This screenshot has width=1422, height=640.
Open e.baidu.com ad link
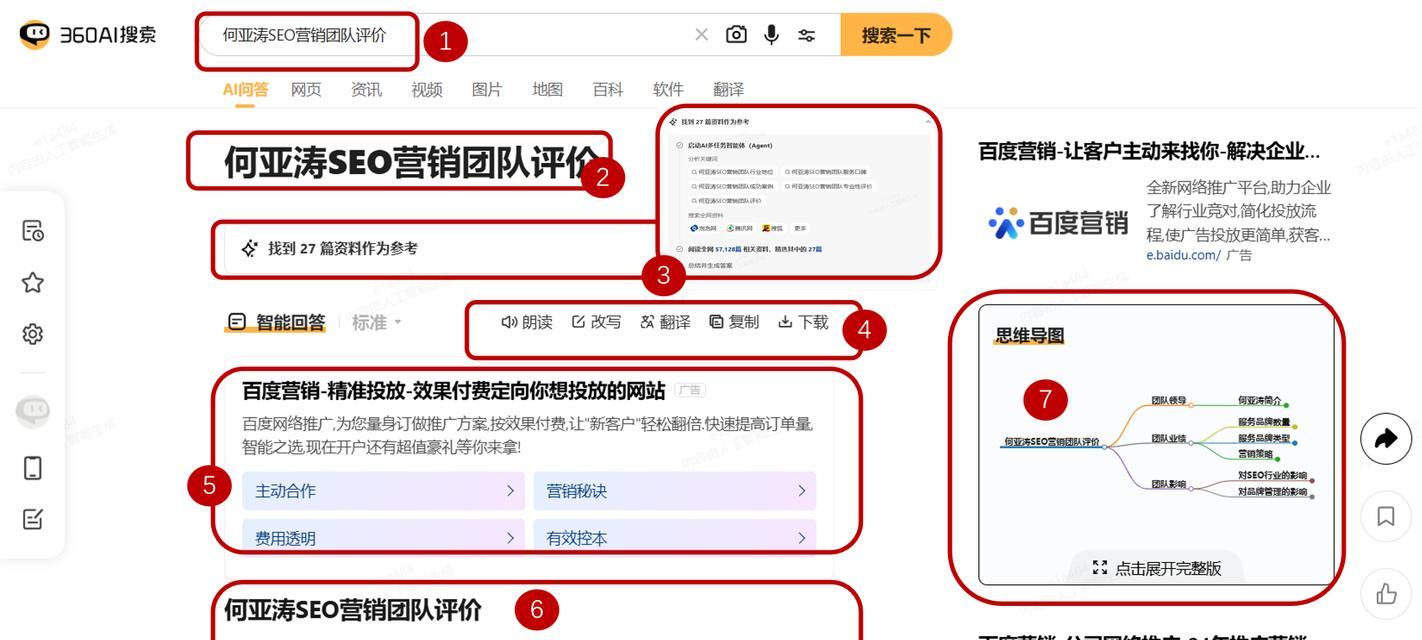click(x=1183, y=255)
